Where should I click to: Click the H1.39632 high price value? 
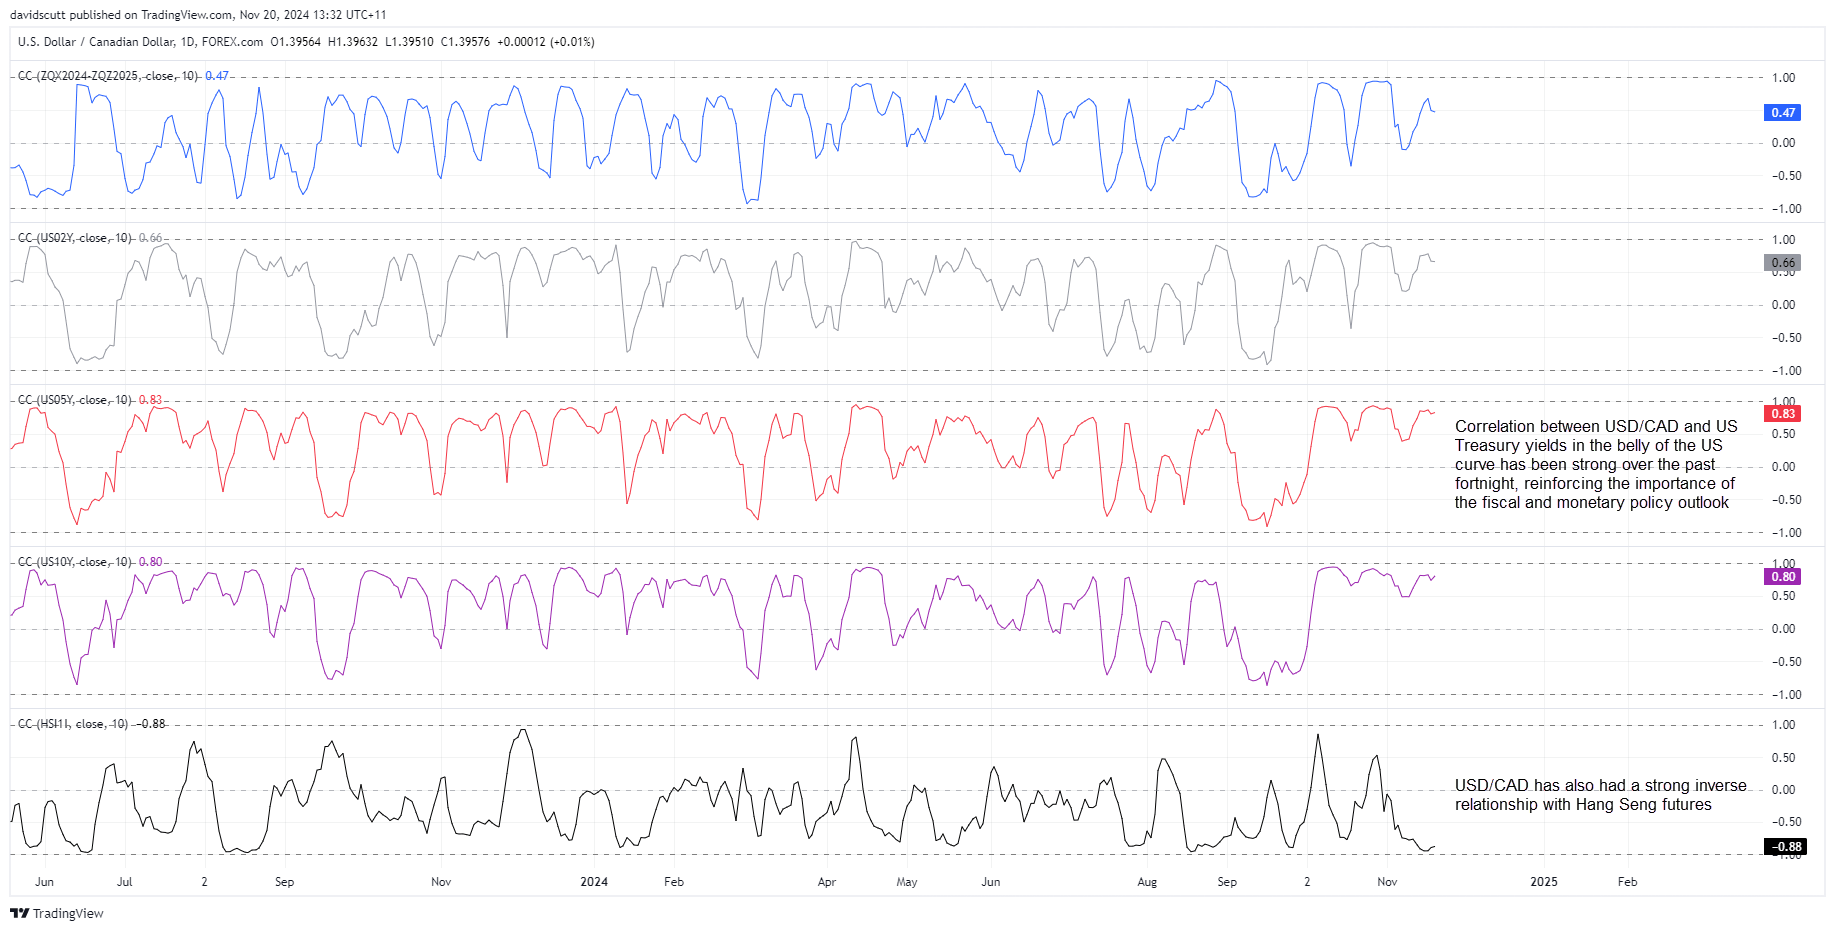(x=353, y=42)
